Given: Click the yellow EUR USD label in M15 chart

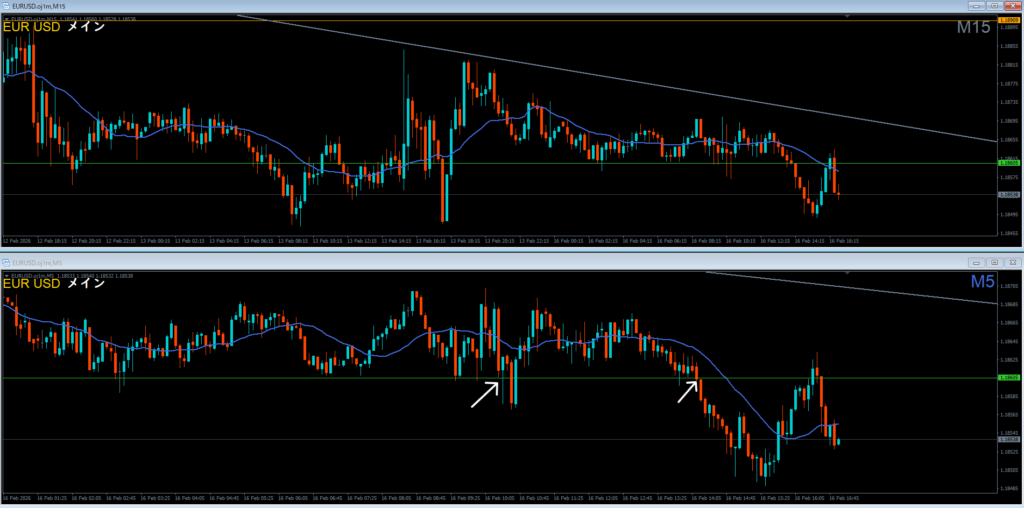Looking at the screenshot, I should [x=32, y=28].
